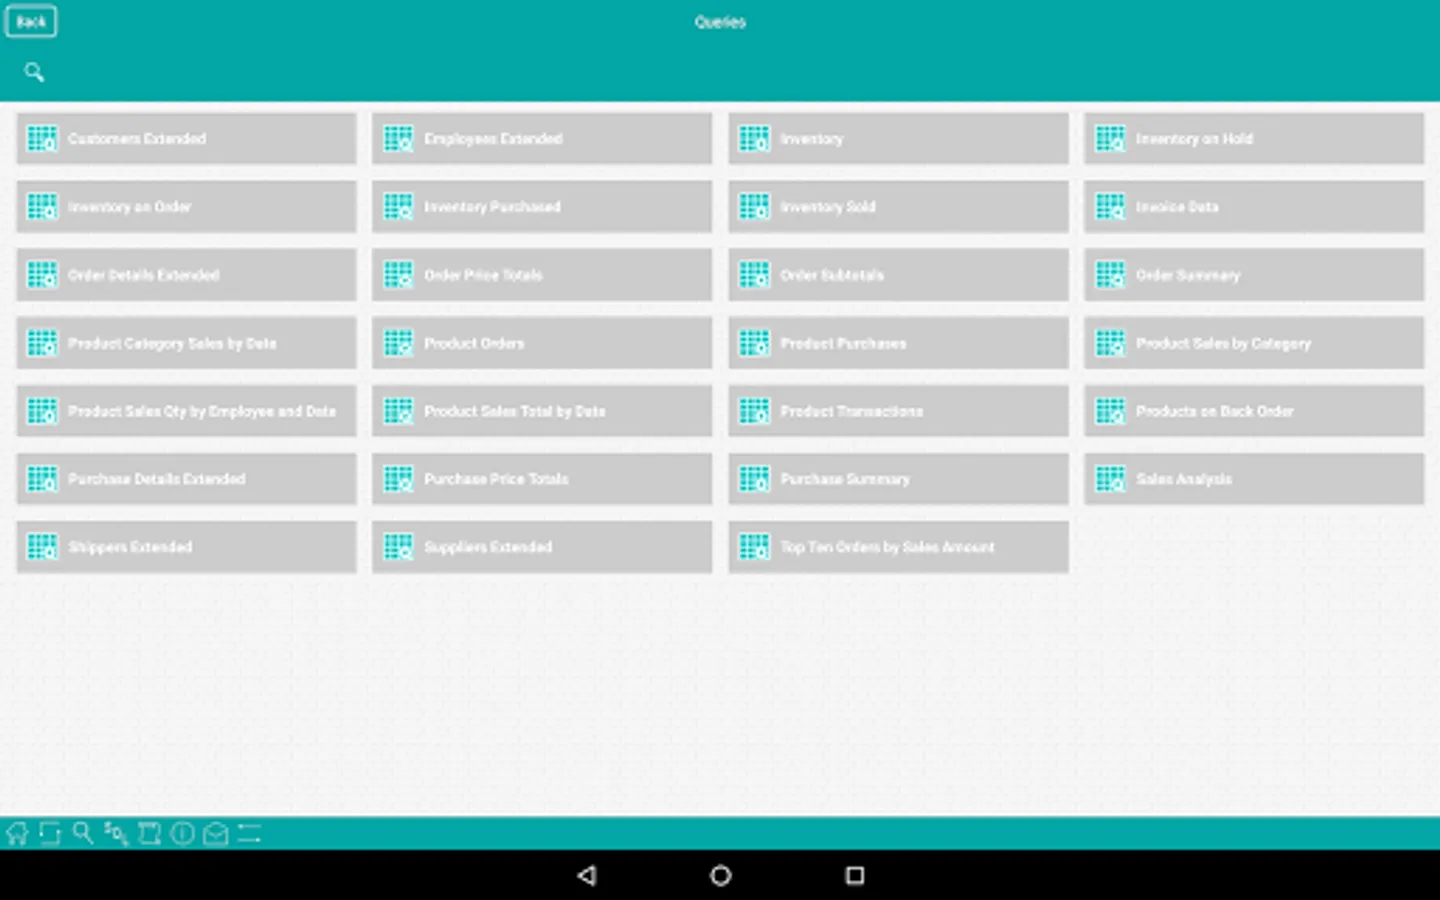The height and width of the screenshot is (900, 1440).
Task: Open the Sales Analysis query
Action: [1254, 479]
